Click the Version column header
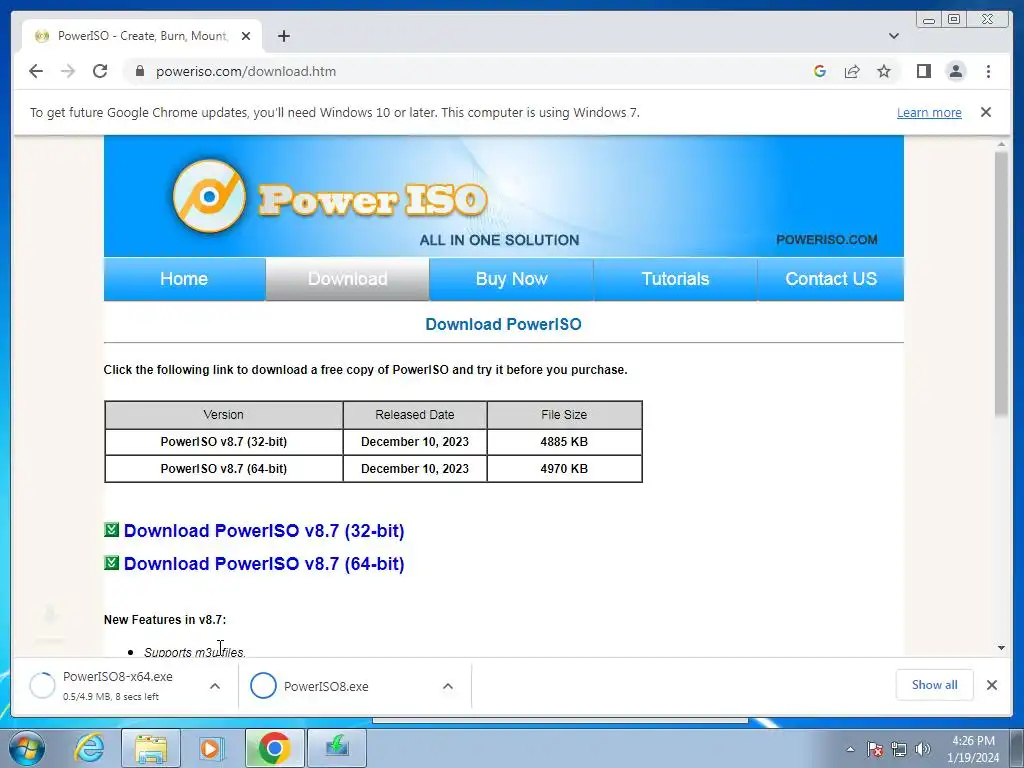 point(224,415)
